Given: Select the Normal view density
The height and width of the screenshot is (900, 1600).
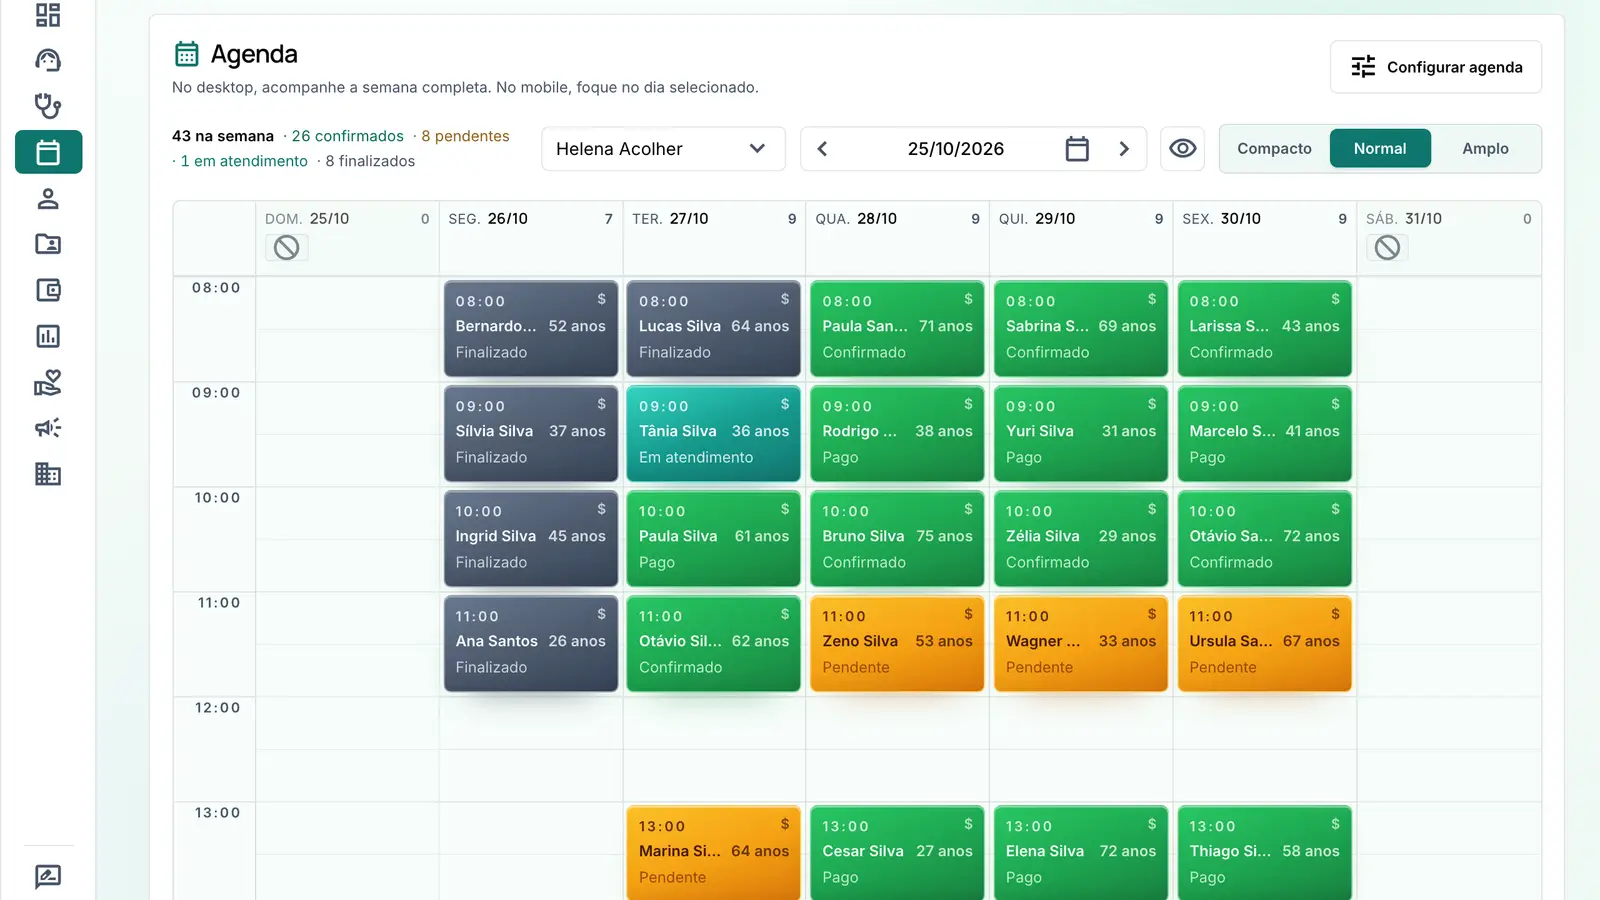Looking at the screenshot, I should [1380, 149].
